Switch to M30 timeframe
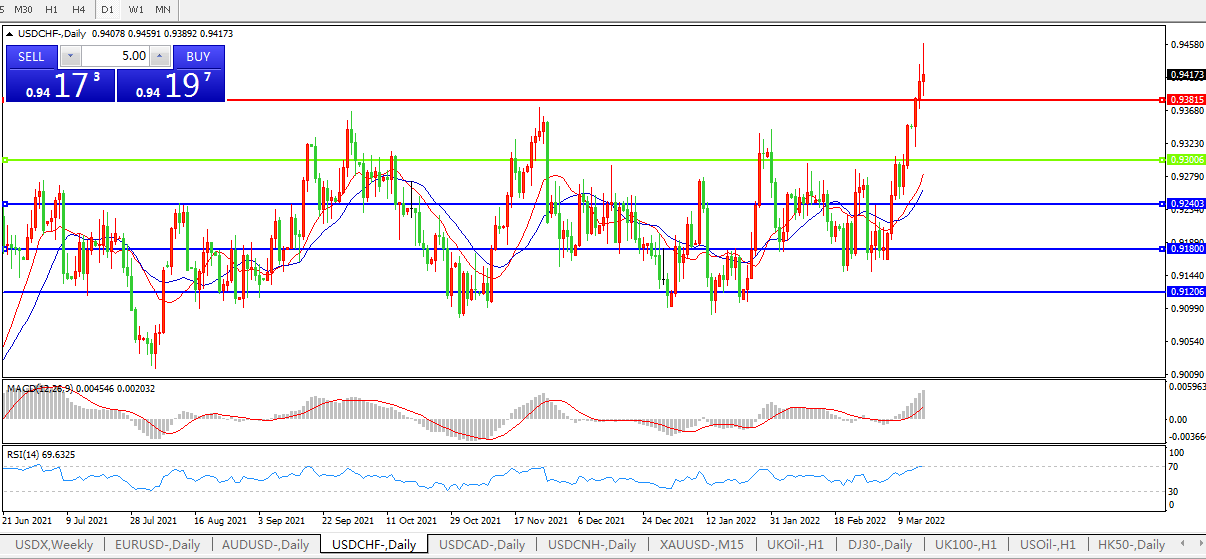 [x=23, y=9]
